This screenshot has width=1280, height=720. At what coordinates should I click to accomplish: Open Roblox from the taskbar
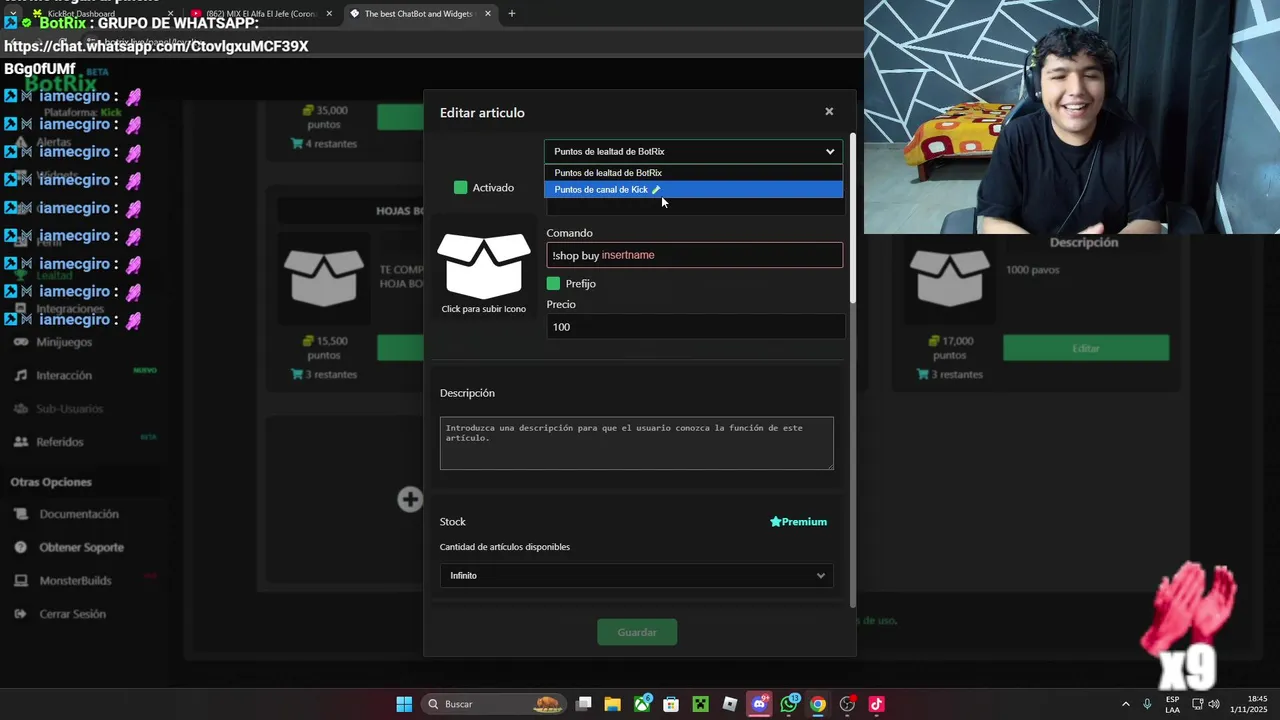click(730, 704)
